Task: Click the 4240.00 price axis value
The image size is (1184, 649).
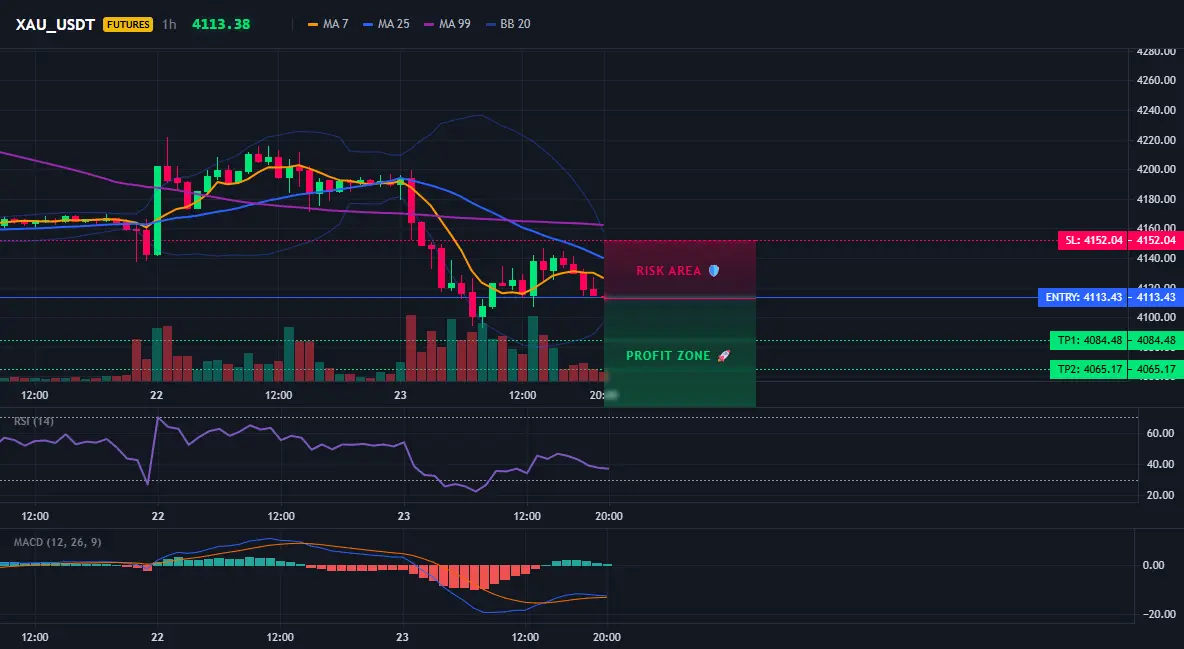Action: 1155,110
